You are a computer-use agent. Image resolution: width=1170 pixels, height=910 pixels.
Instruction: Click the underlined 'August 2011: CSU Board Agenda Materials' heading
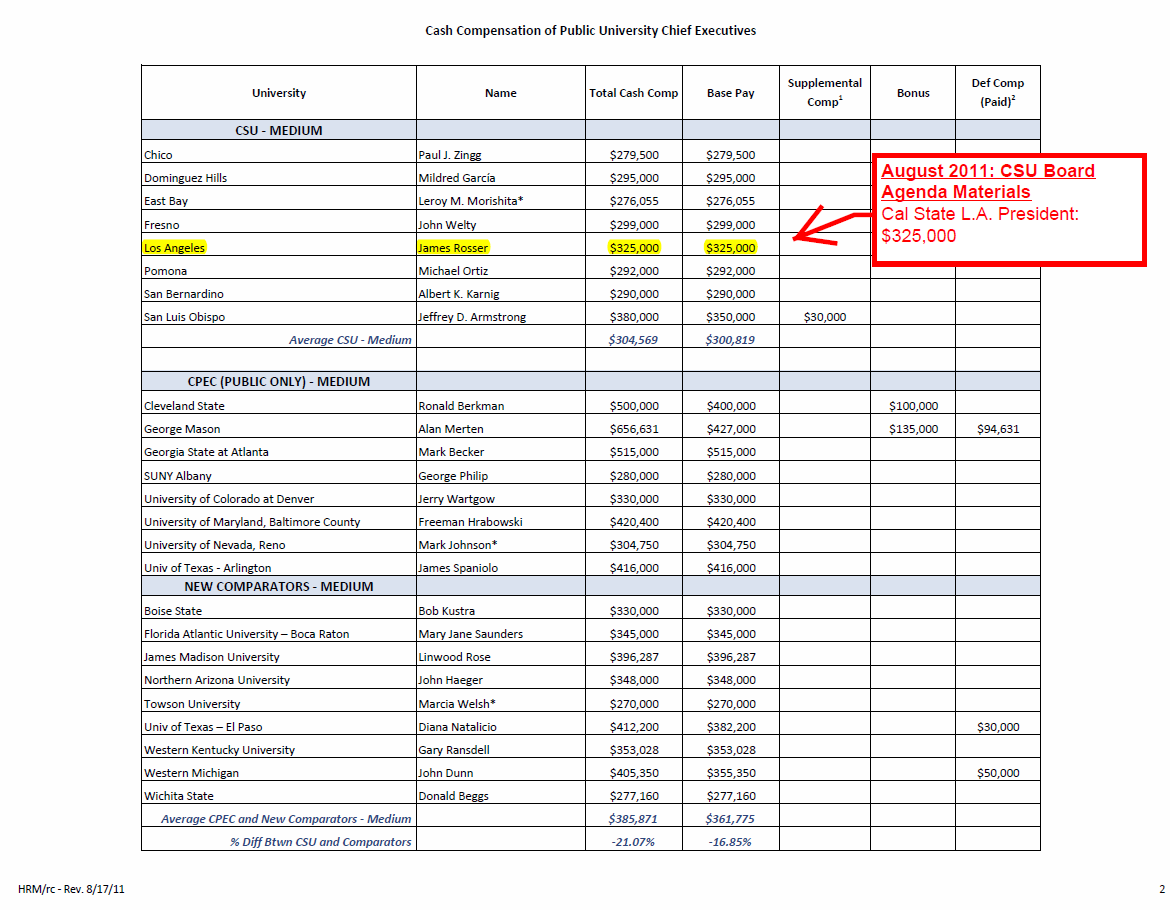[x=987, y=181]
